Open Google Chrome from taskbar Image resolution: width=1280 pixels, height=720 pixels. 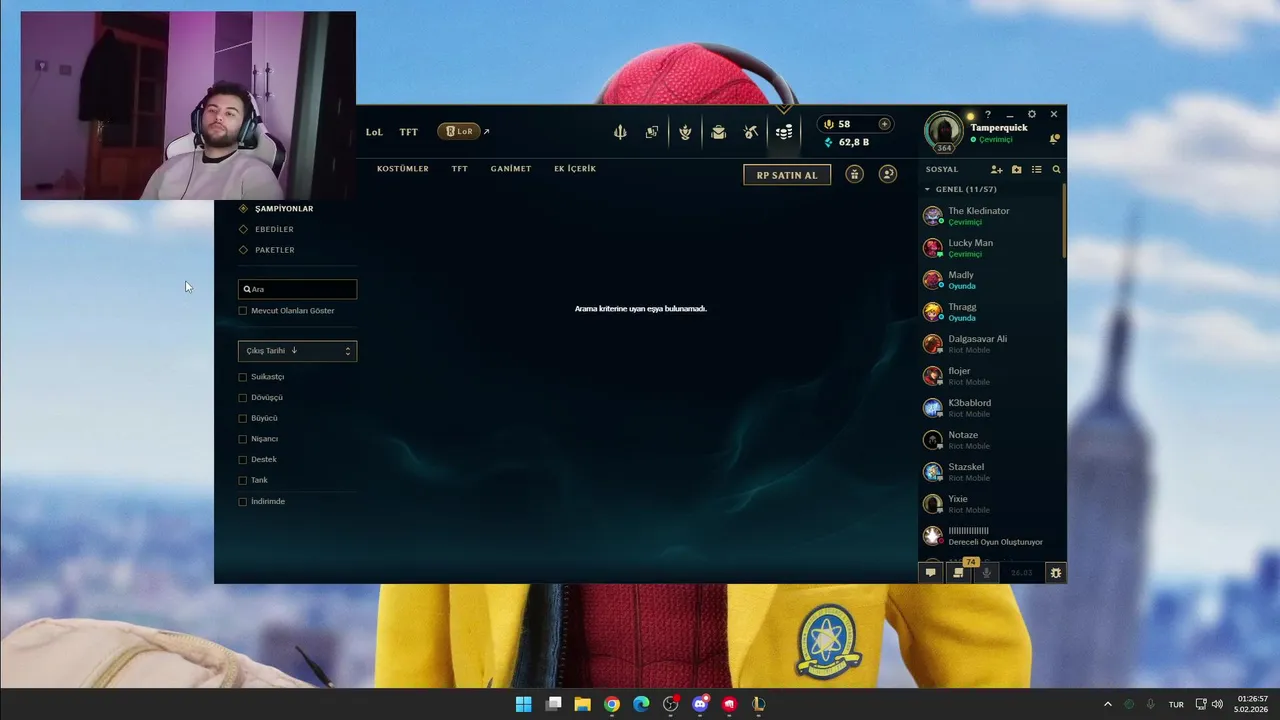pyautogui.click(x=612, y=704)
